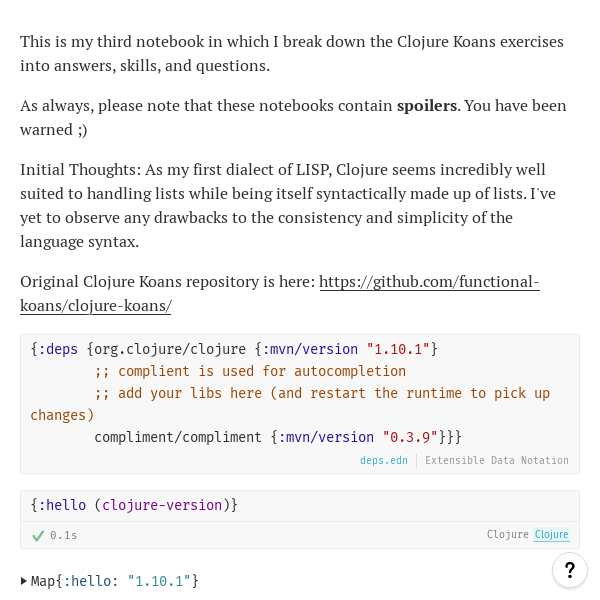Click the blue Clojure runtime link
This screenshot has height=600, width=600.
pyautogui.click(x=551, y=535)
